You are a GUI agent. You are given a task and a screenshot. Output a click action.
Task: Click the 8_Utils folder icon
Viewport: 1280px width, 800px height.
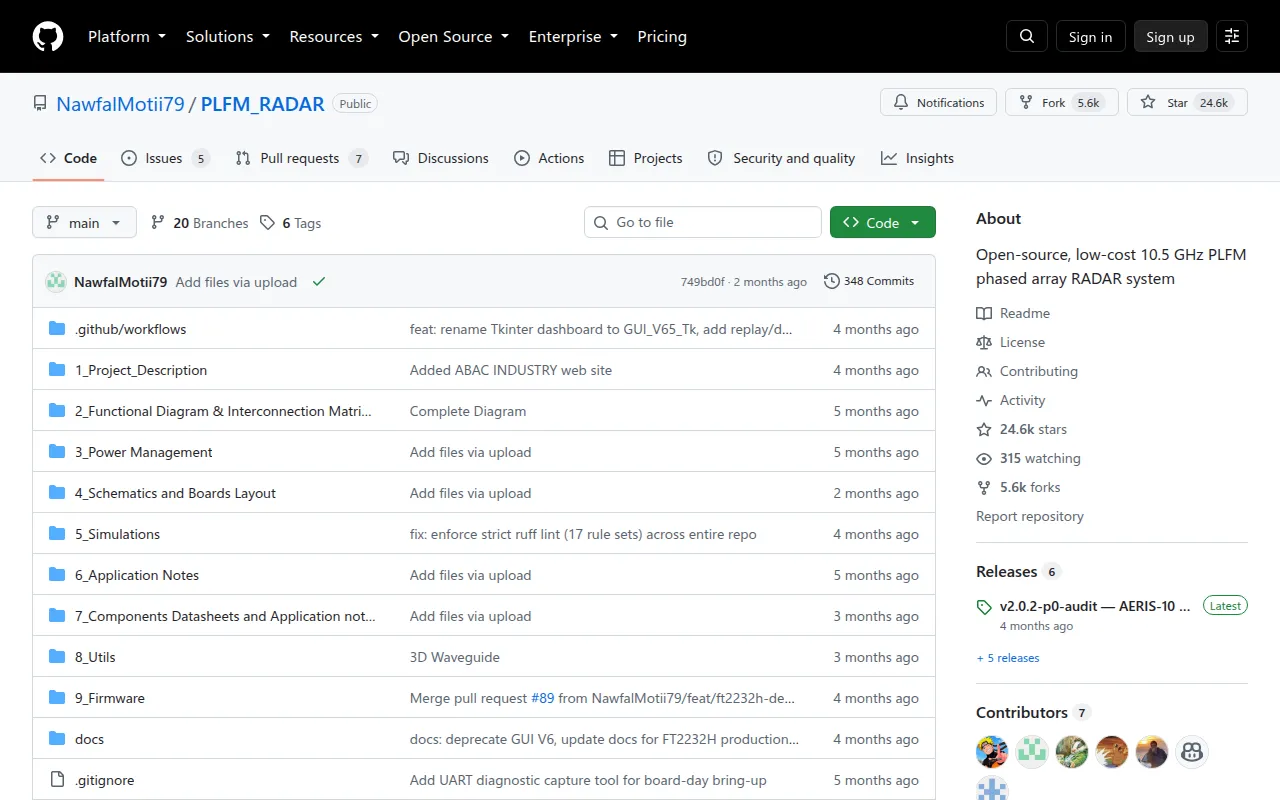57,657
